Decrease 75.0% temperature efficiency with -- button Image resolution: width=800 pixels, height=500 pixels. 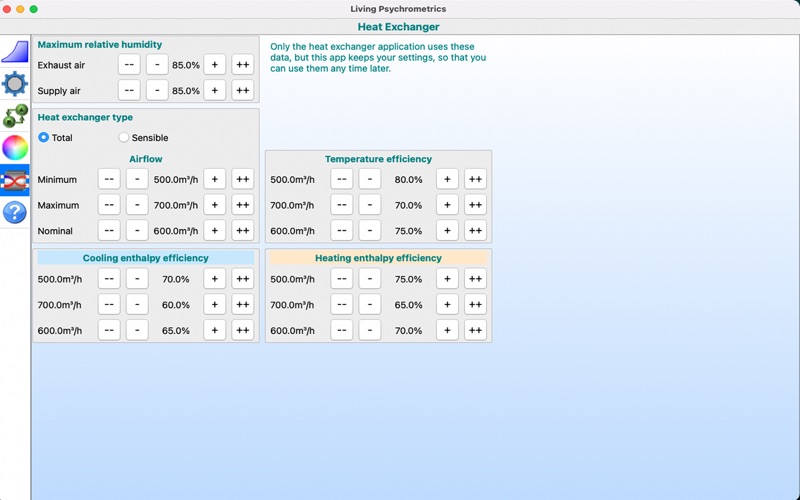click(x=342, y=230)
